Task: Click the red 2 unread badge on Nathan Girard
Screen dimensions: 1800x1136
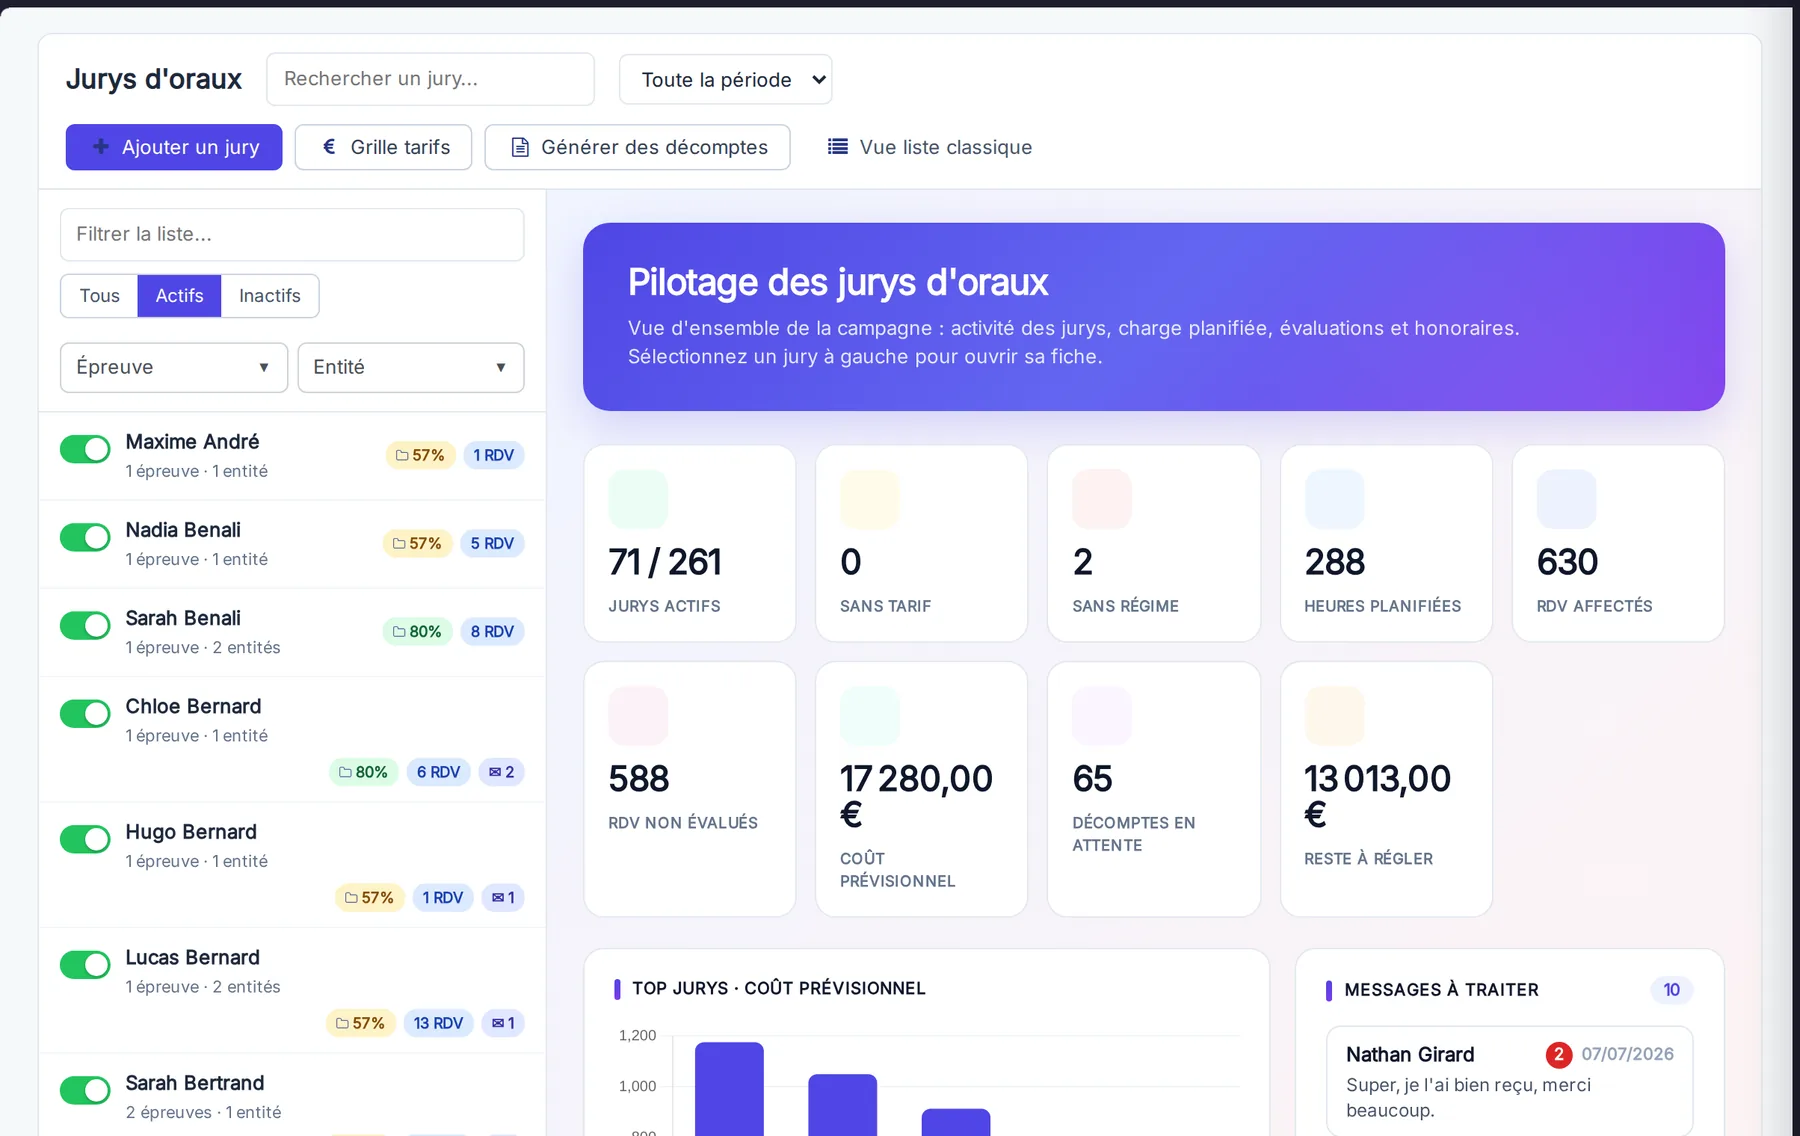Action: 1559,1054
